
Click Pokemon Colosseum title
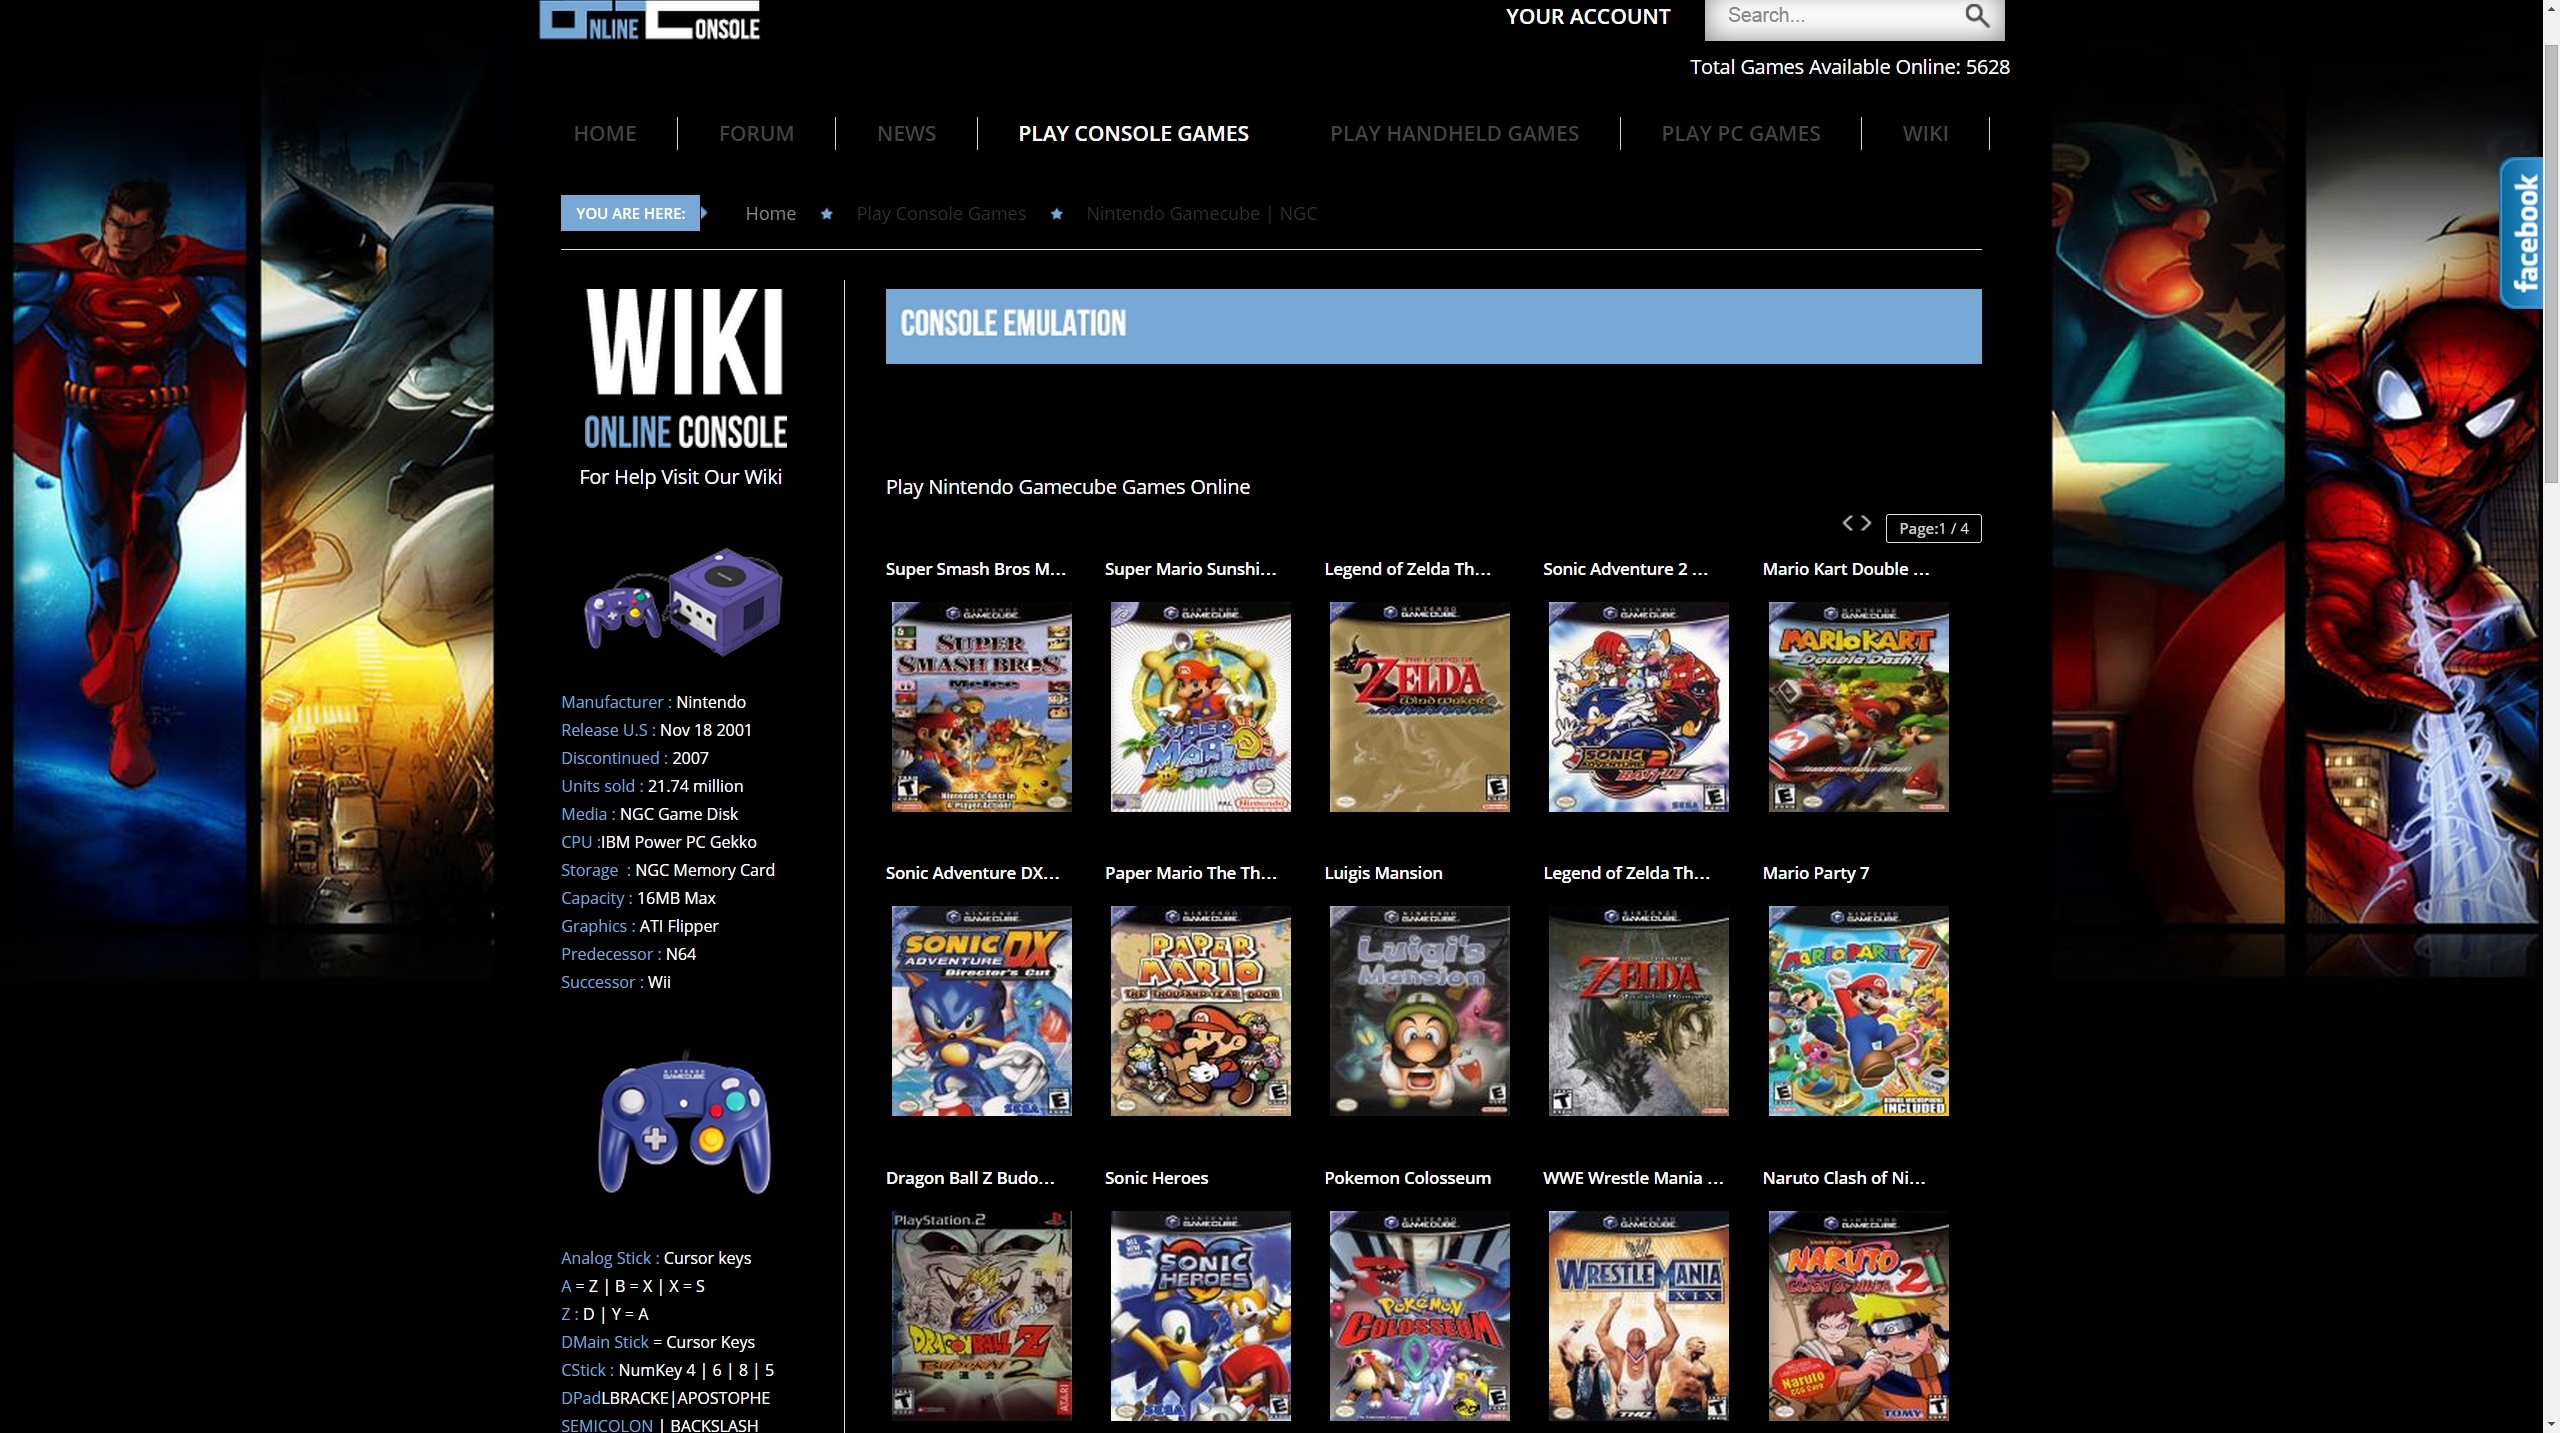1407,1178
